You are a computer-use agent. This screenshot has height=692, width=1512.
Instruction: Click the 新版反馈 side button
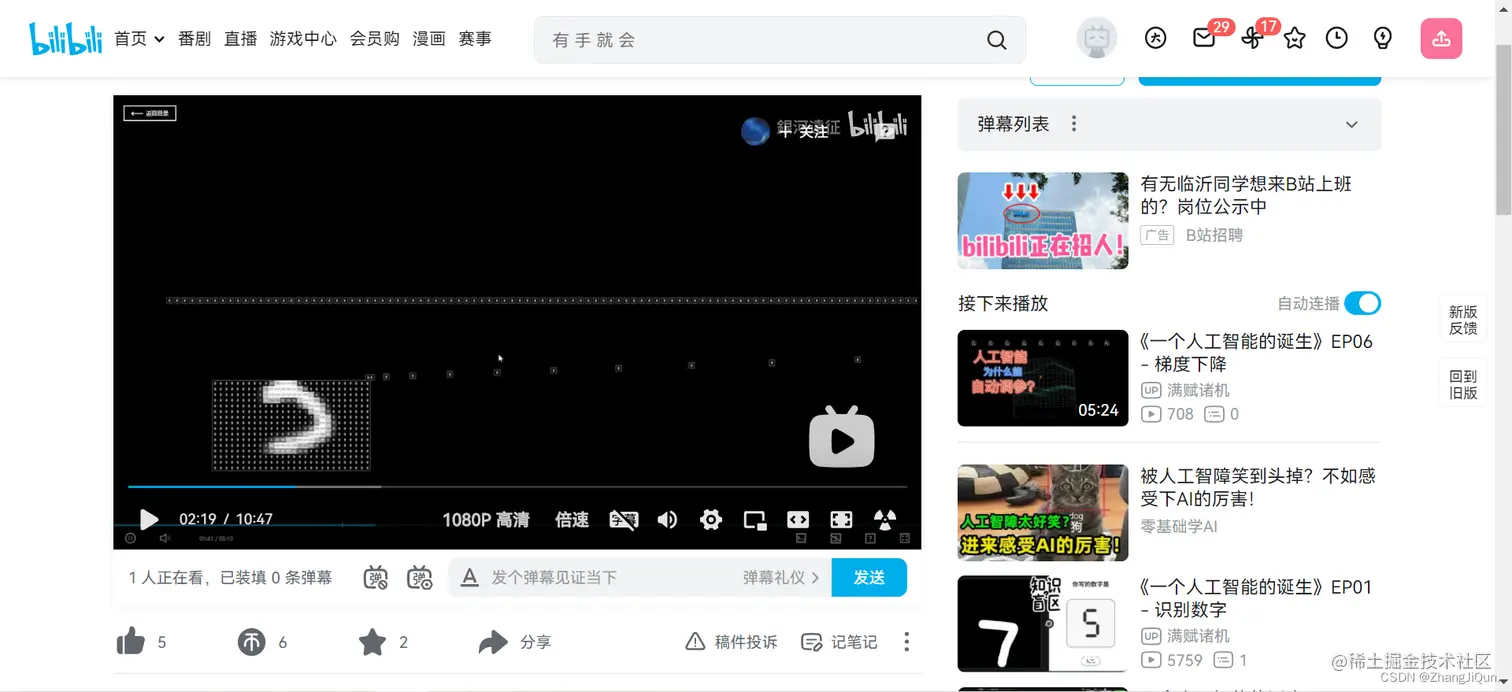[1463, 320]
